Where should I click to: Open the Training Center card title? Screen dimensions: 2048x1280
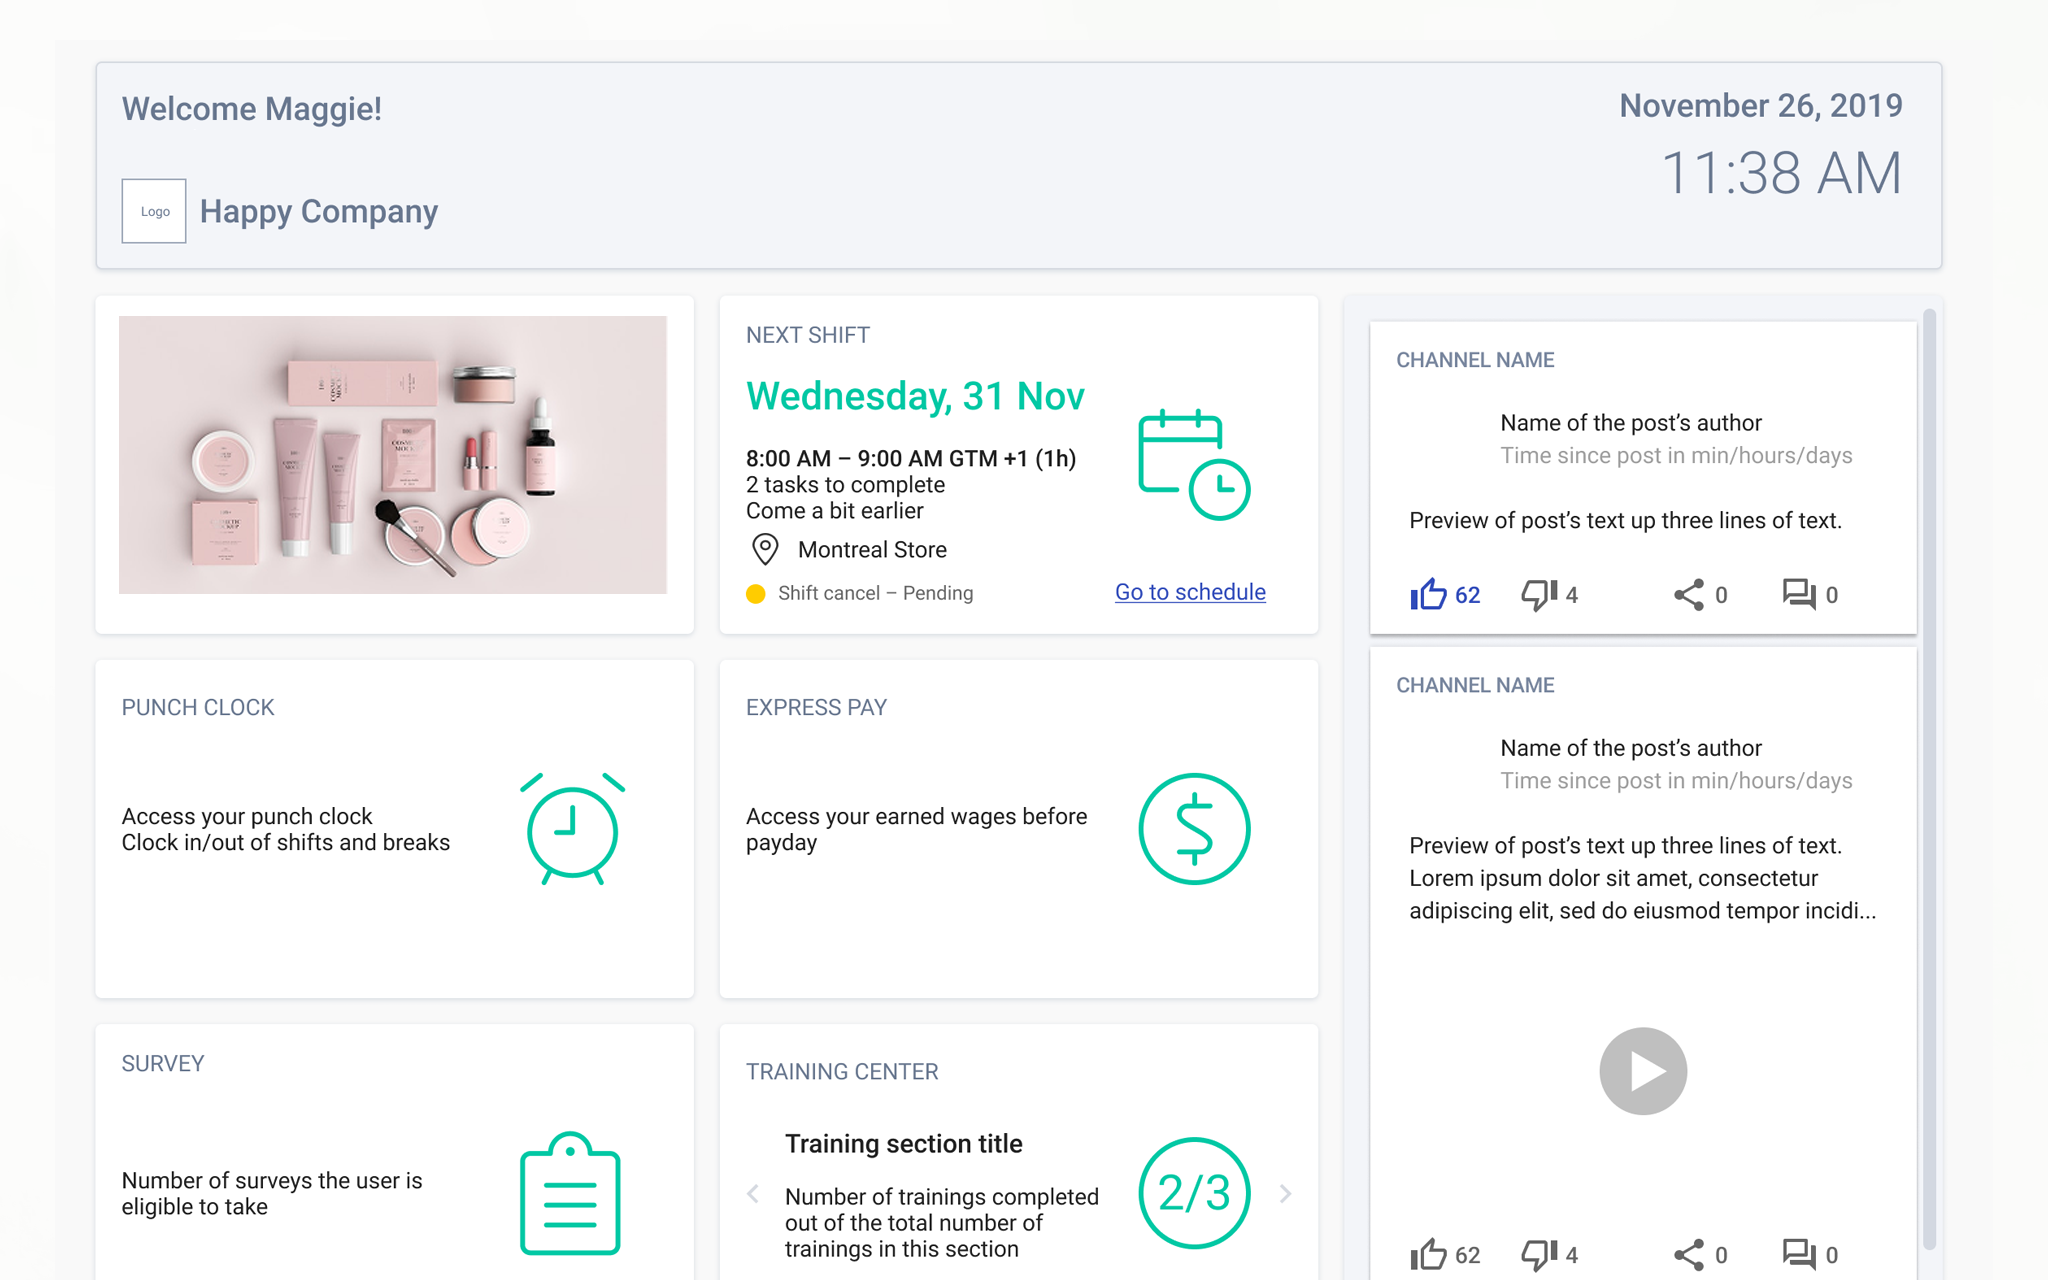pos(842,1071)
